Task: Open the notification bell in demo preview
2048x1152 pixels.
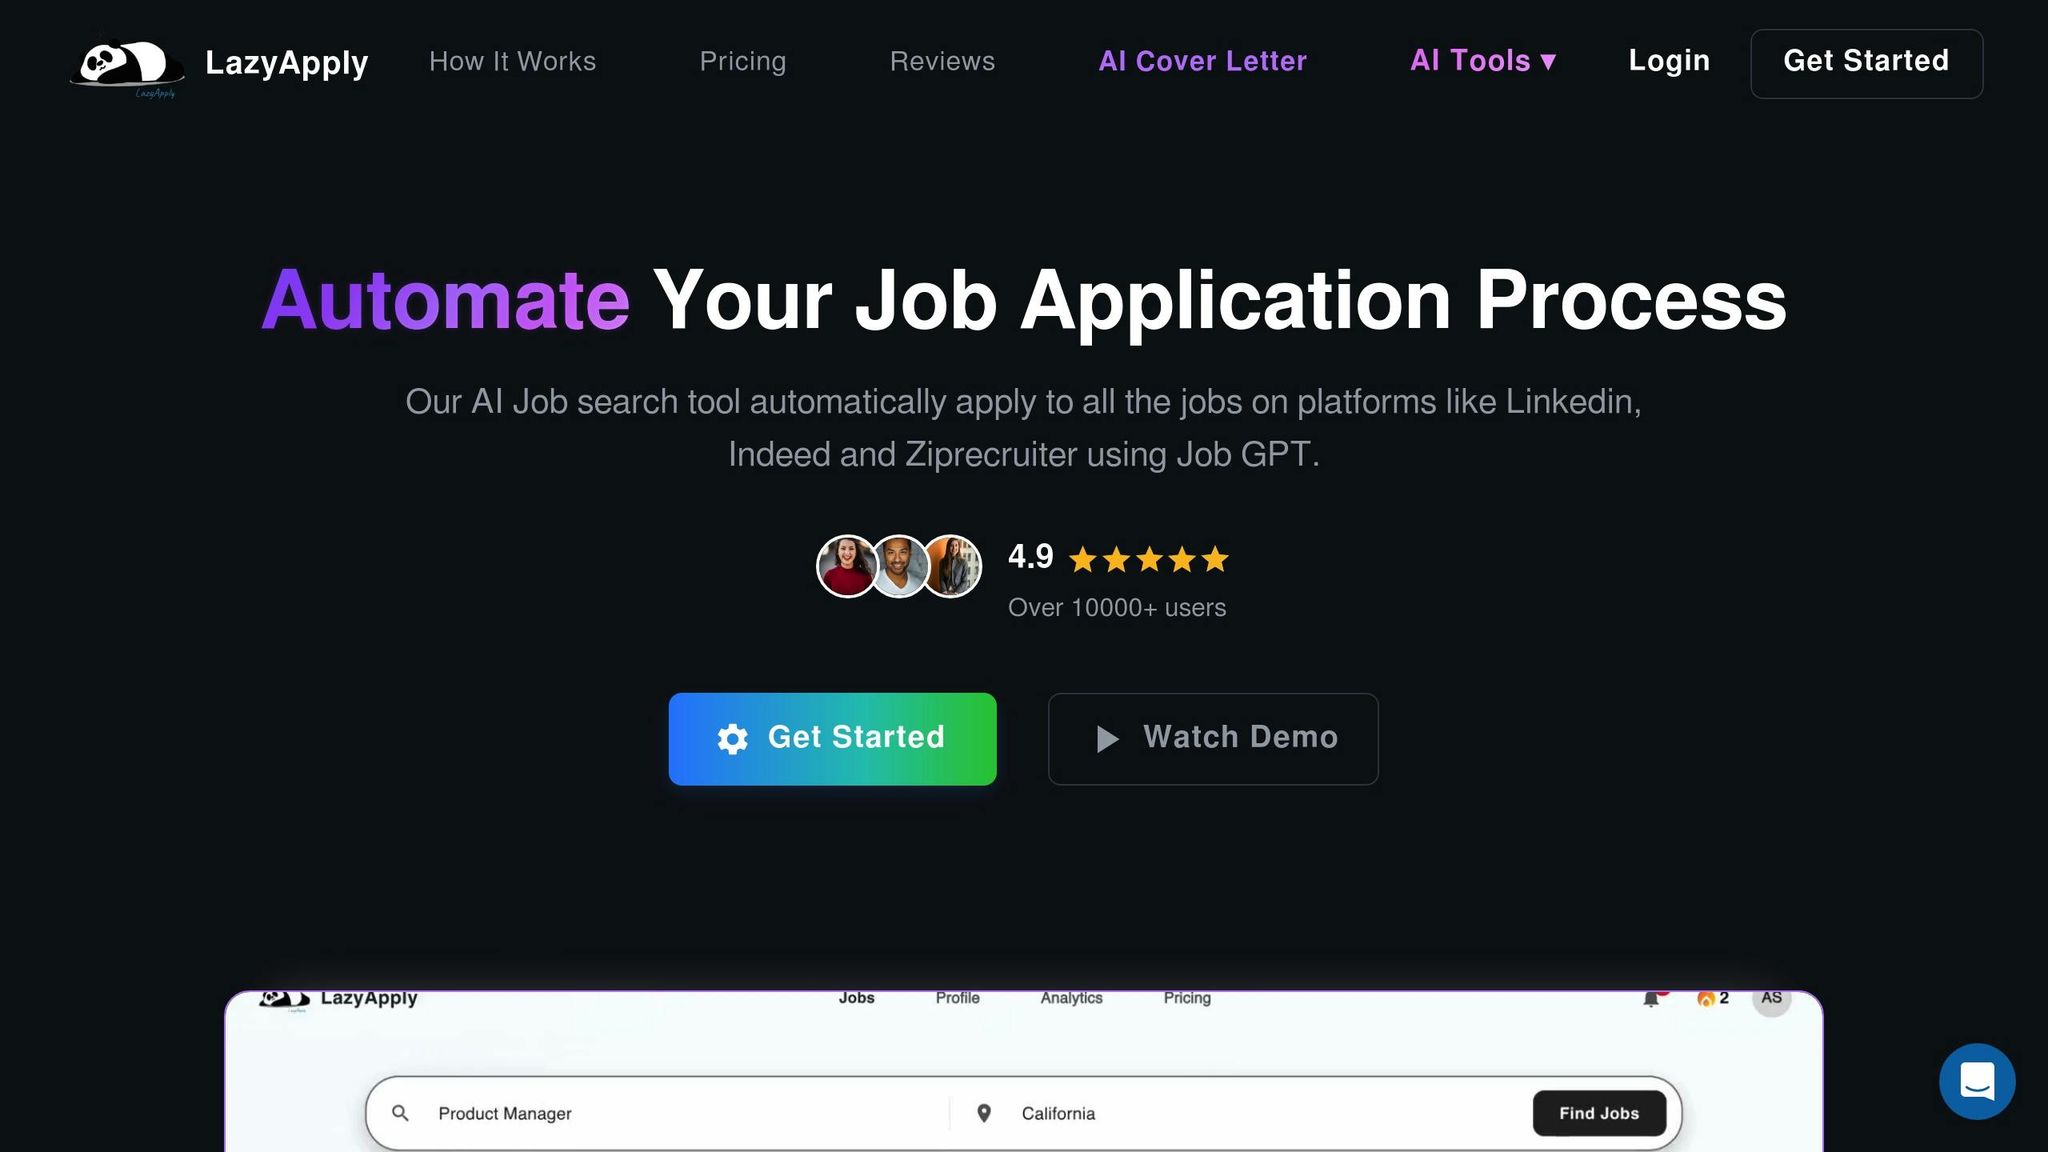Action: click(x=1652, y=999)
